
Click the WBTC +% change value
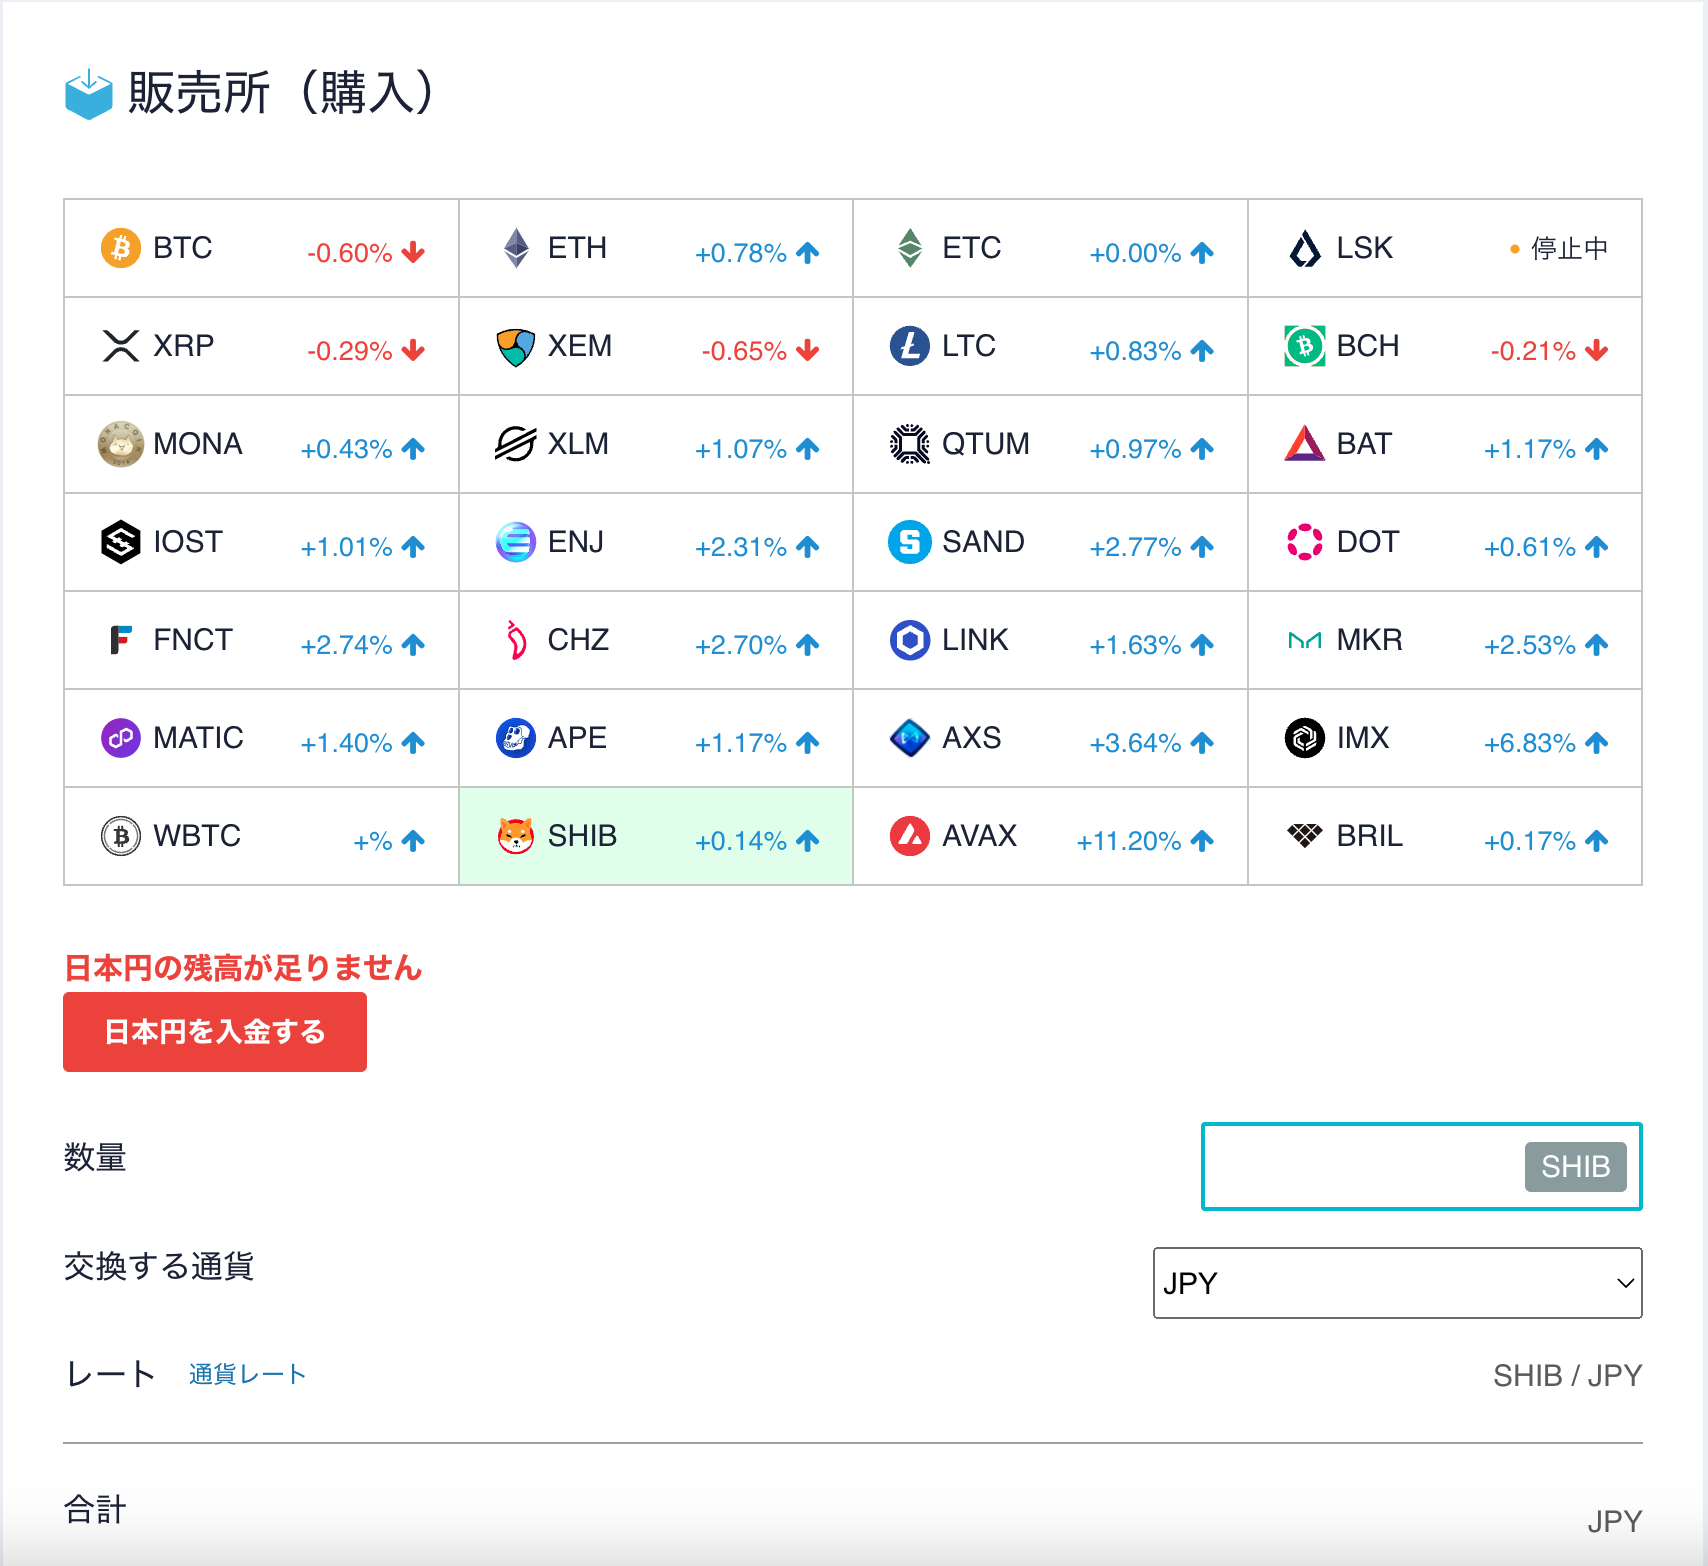coord(373,841)
